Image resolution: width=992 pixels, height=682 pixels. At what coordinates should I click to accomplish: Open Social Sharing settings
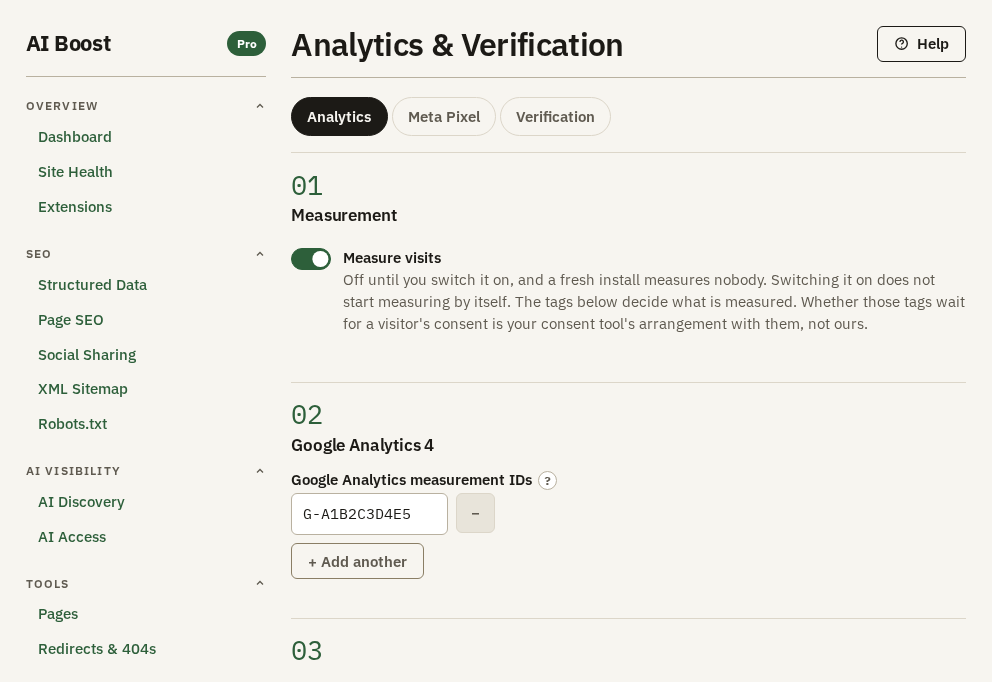[87, 355]
